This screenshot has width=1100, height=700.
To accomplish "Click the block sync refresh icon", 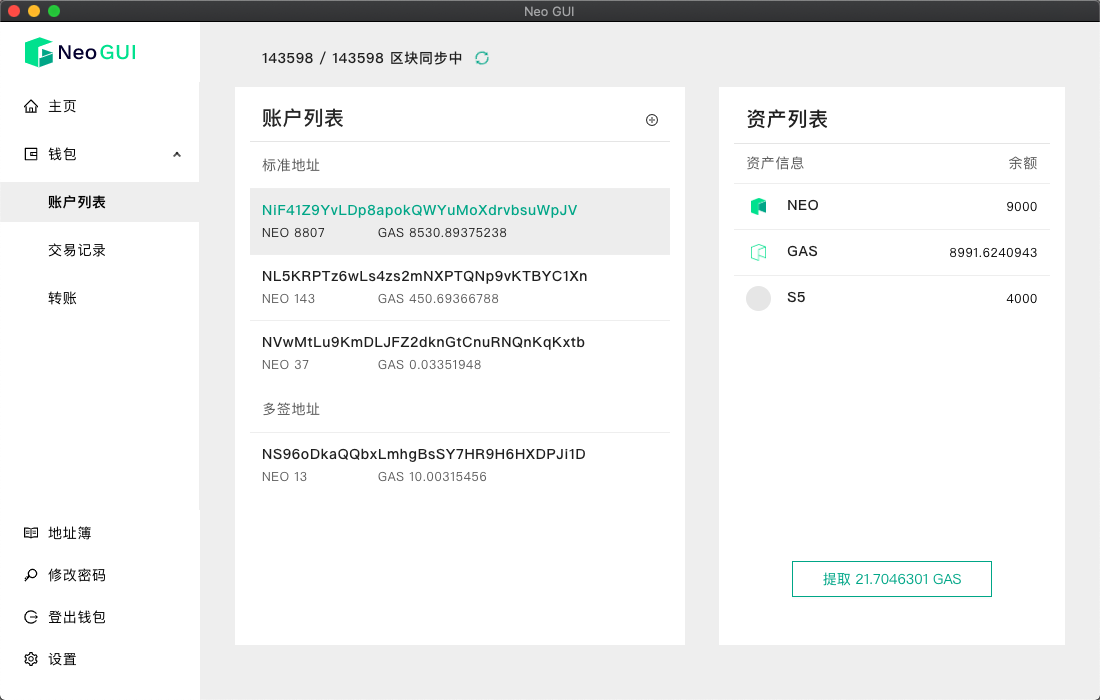I will (x=482, y=58).
